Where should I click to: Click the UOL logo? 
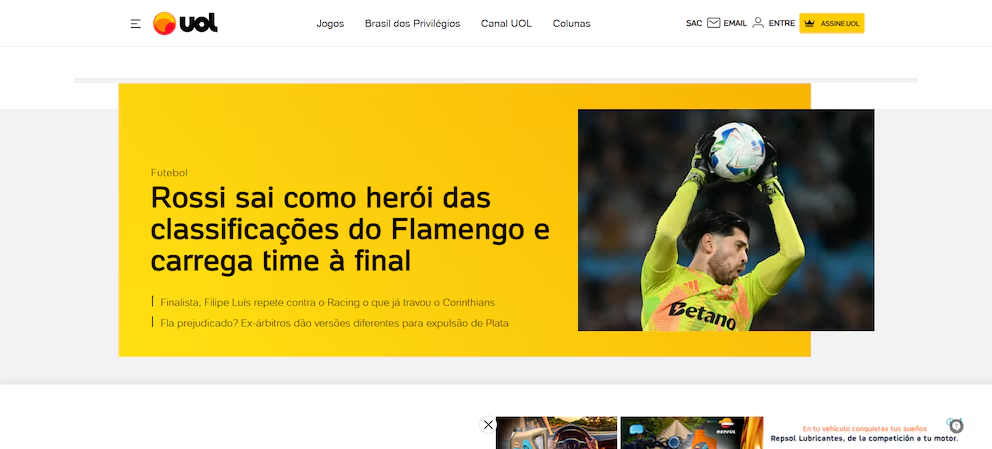(x=185, y=23)
